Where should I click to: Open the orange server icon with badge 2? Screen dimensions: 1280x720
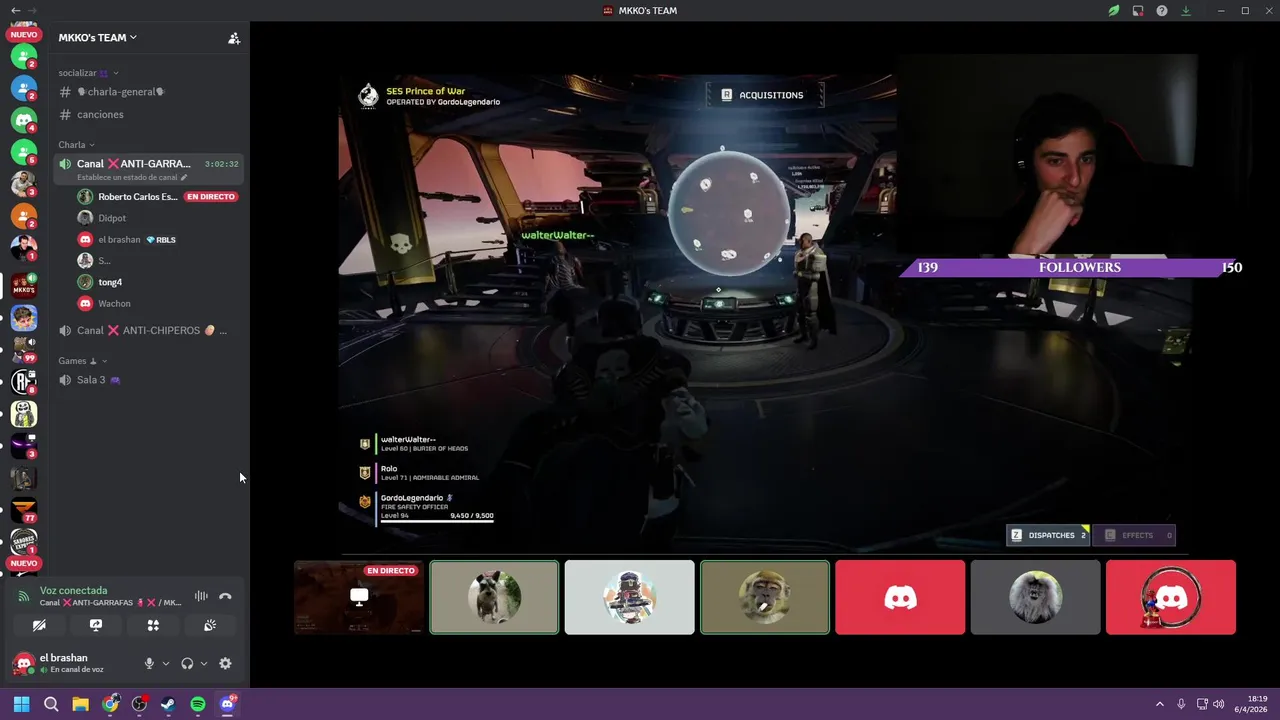pos(24,215)
